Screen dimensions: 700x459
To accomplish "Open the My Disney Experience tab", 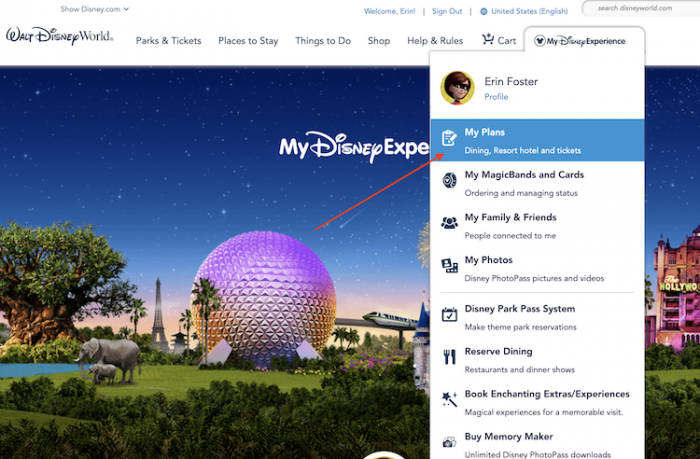I will coord(584,41).
